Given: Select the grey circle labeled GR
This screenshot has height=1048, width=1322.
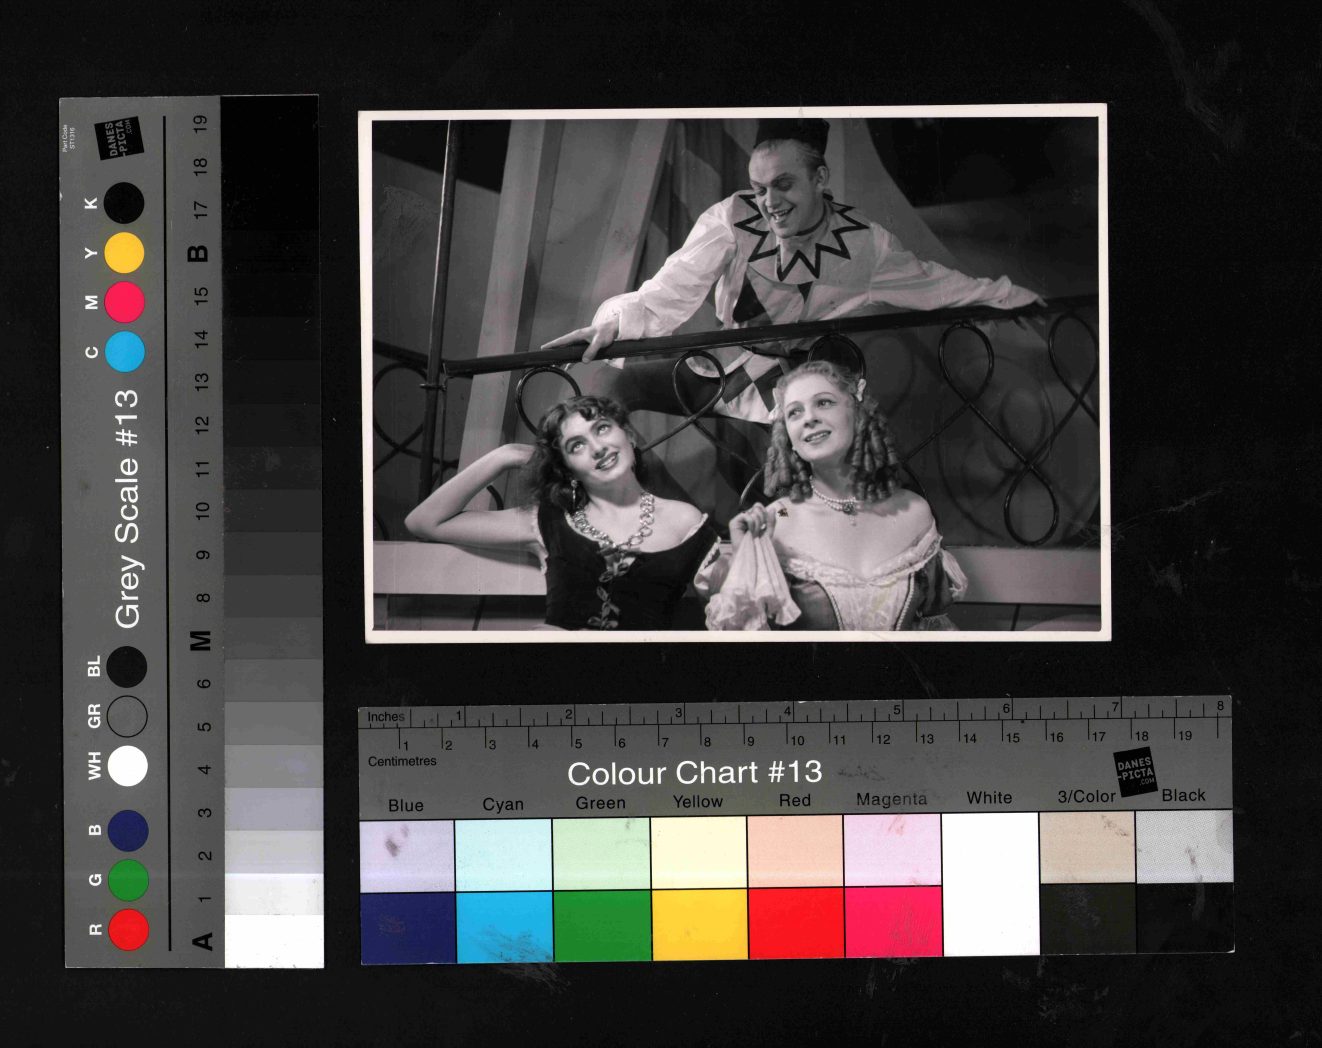Looking at the screenshot, I should point(128,716).
